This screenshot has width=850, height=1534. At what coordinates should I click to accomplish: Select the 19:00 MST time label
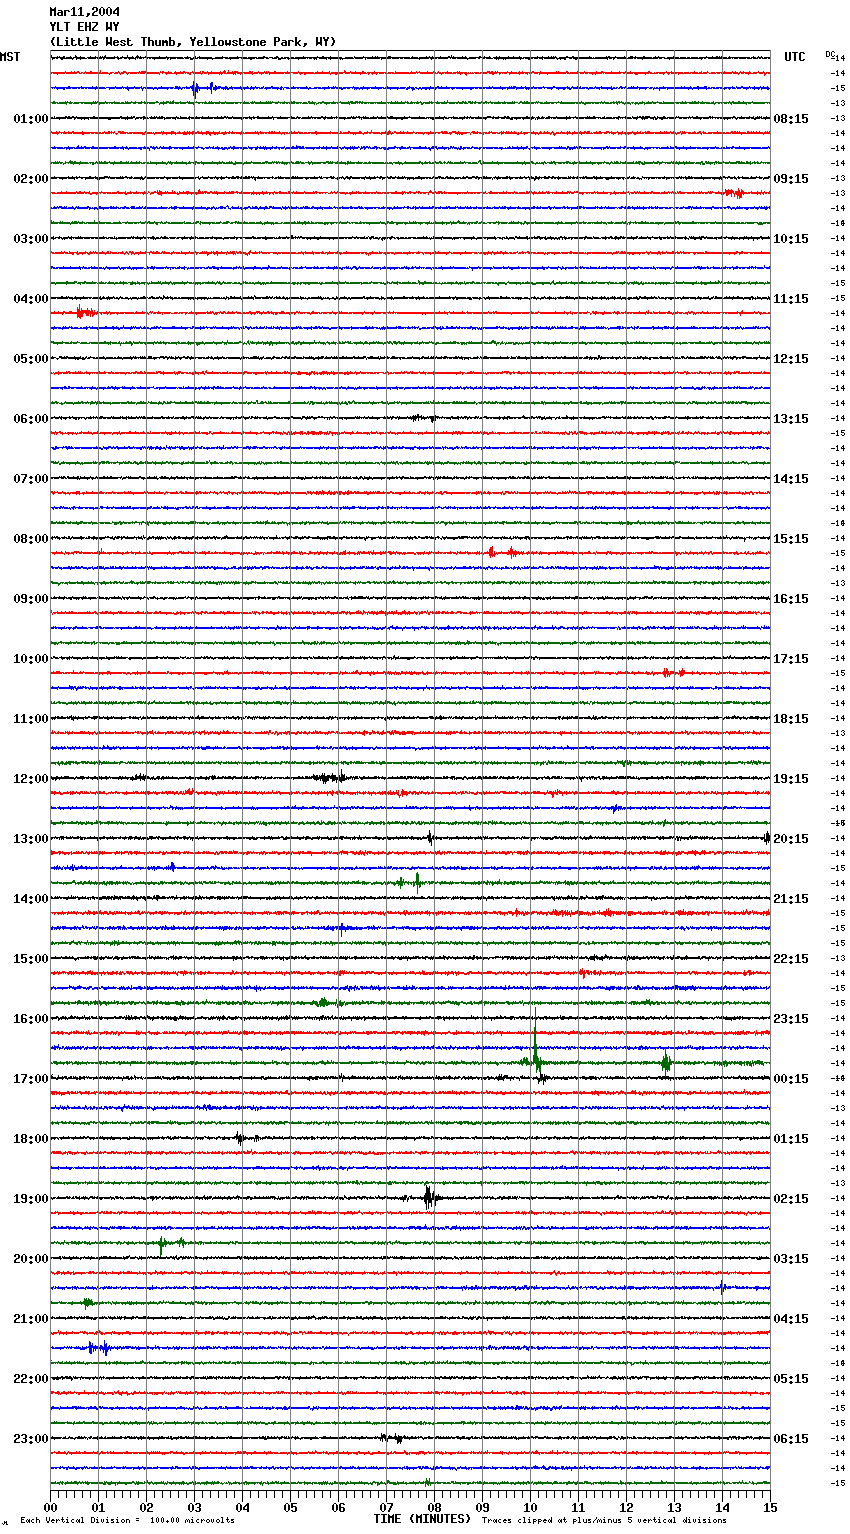point(30,1199)
